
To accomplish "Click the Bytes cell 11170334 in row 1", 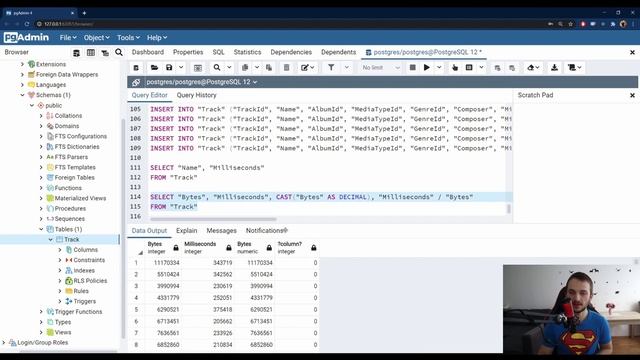I will point(163,263).
